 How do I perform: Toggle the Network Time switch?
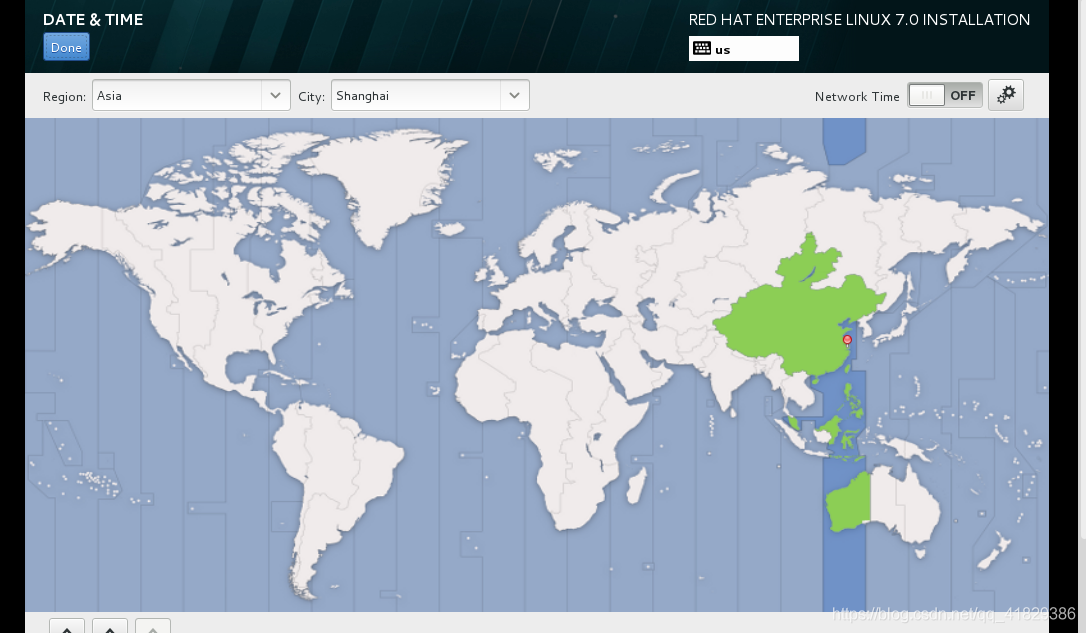coord(945,95)
